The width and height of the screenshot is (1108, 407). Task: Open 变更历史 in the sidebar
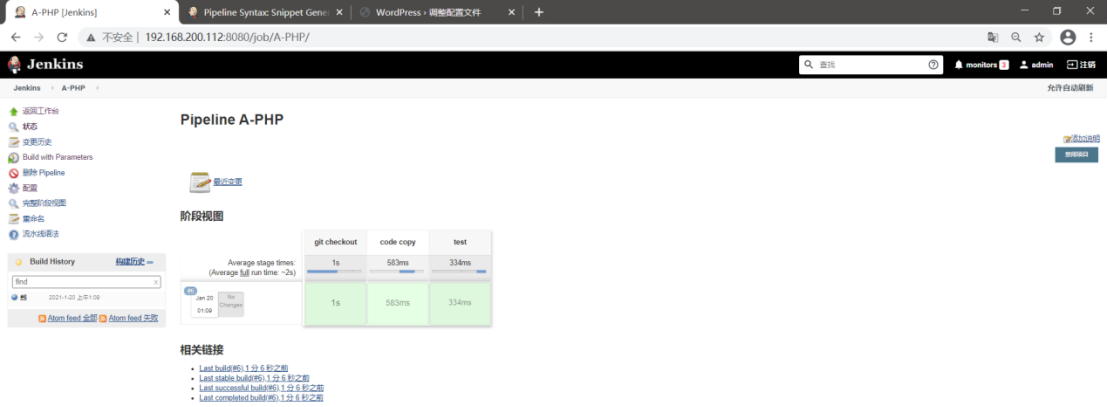[37, 142]
